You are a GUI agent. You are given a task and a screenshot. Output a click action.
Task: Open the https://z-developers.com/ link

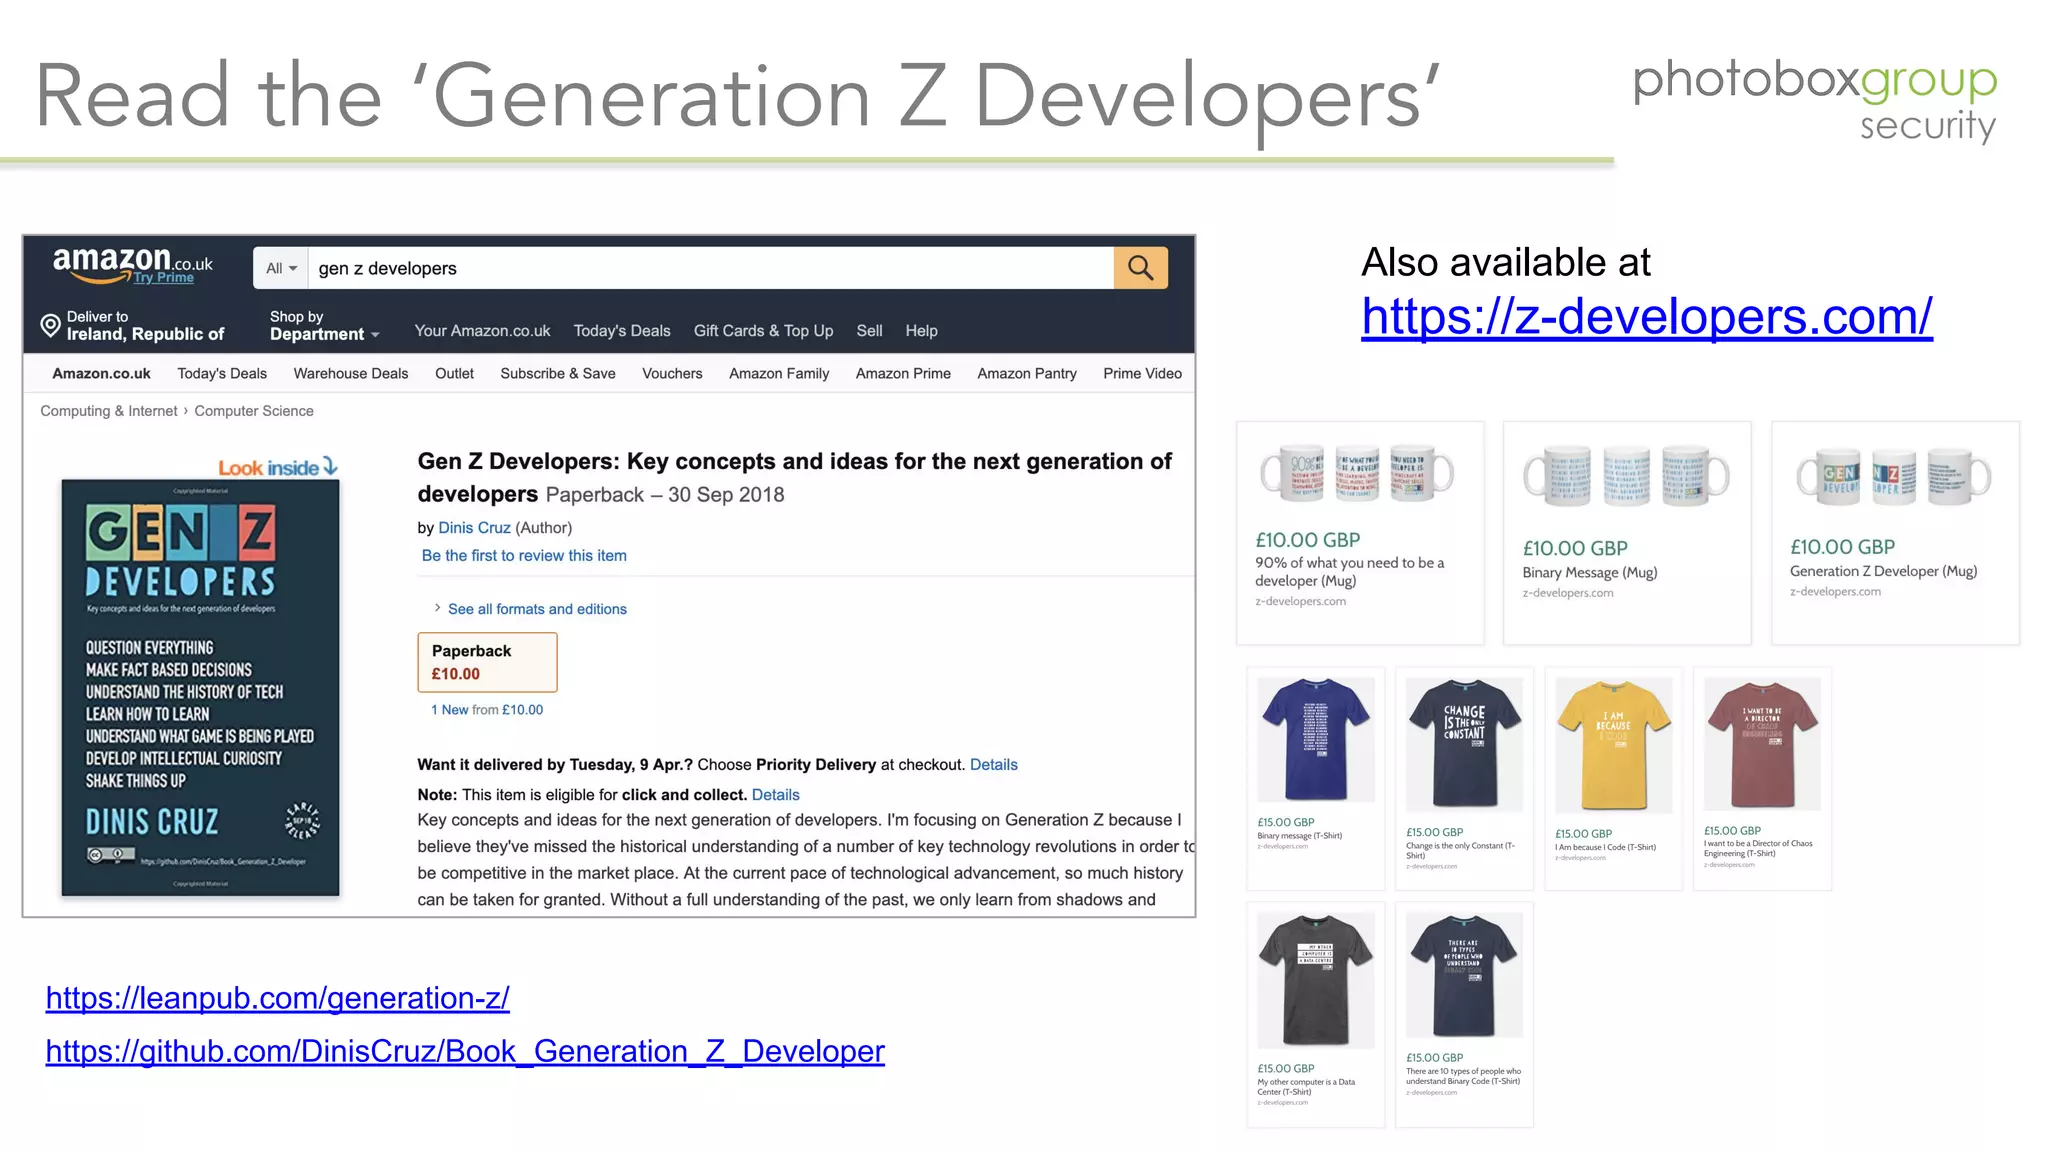pyautogui.click(x=1646, y=317)
